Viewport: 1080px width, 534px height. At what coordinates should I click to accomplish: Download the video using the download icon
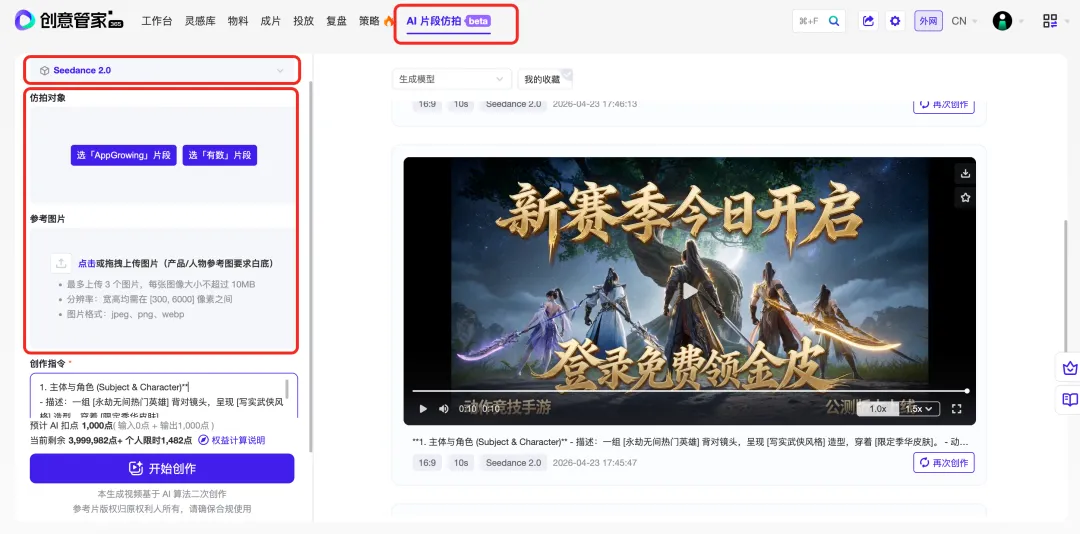pyautogui.click(x=965, y=173)
